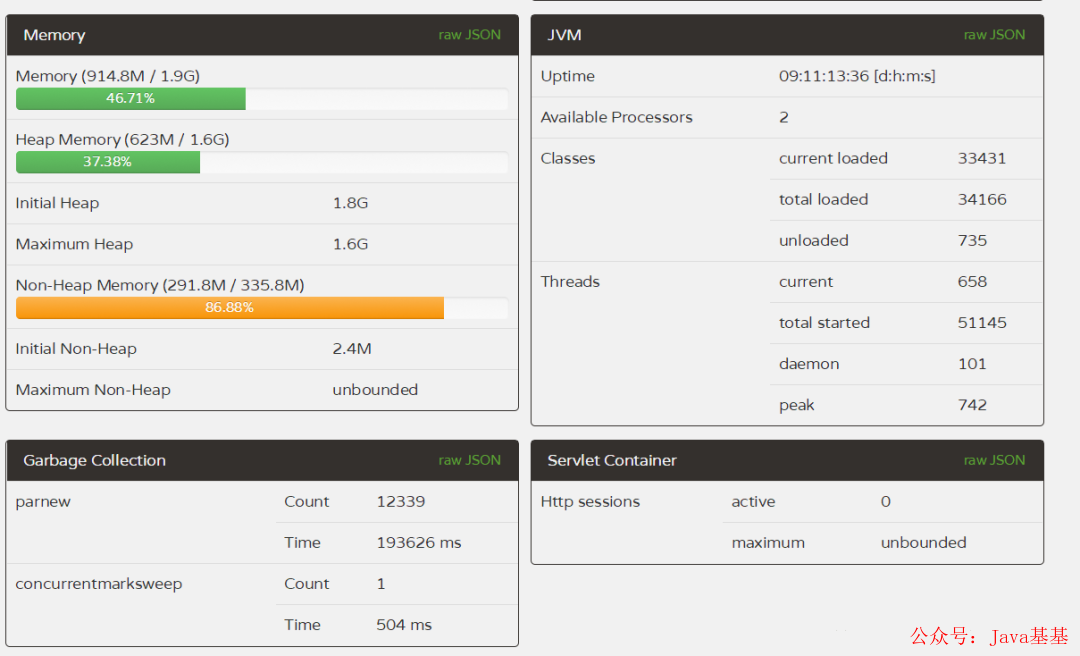The image size is (1080, 656).
Task: Click the Maximum Non-Heap label
Action: click(93, 389)
